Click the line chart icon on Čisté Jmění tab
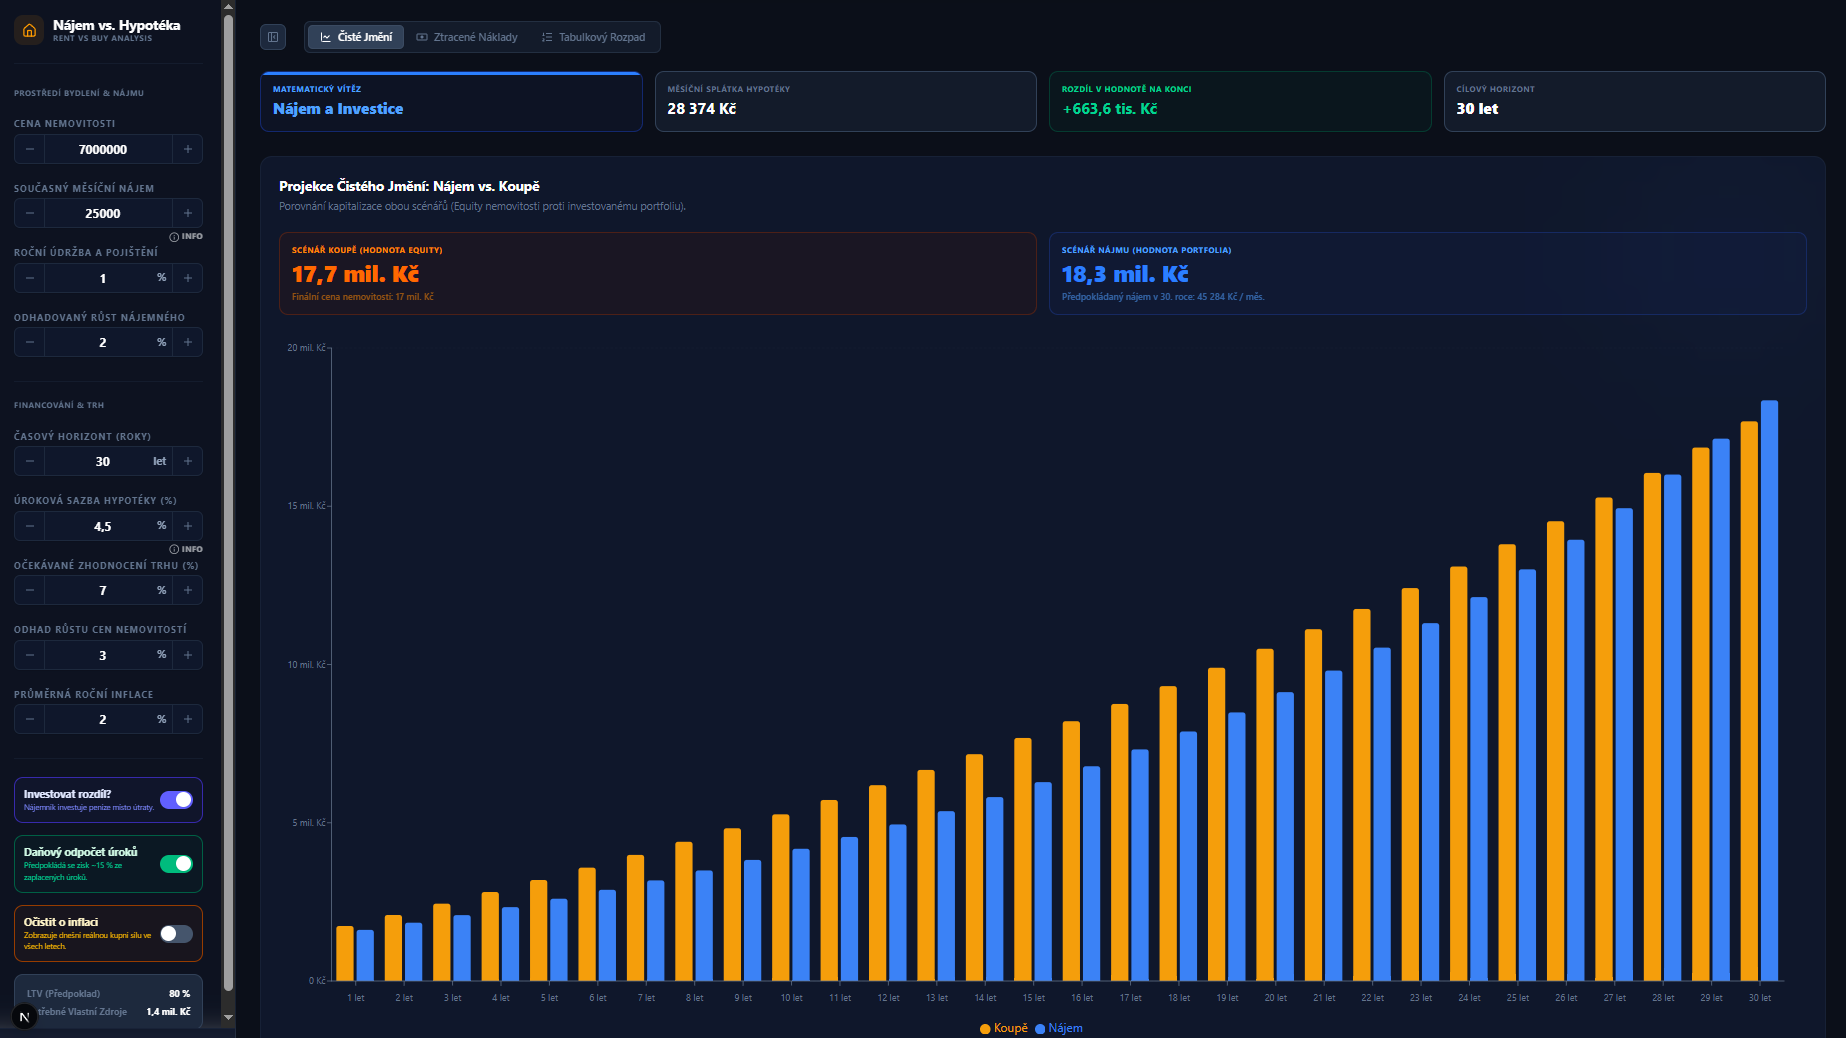The image size is (1846, 1038). point(325,36)
